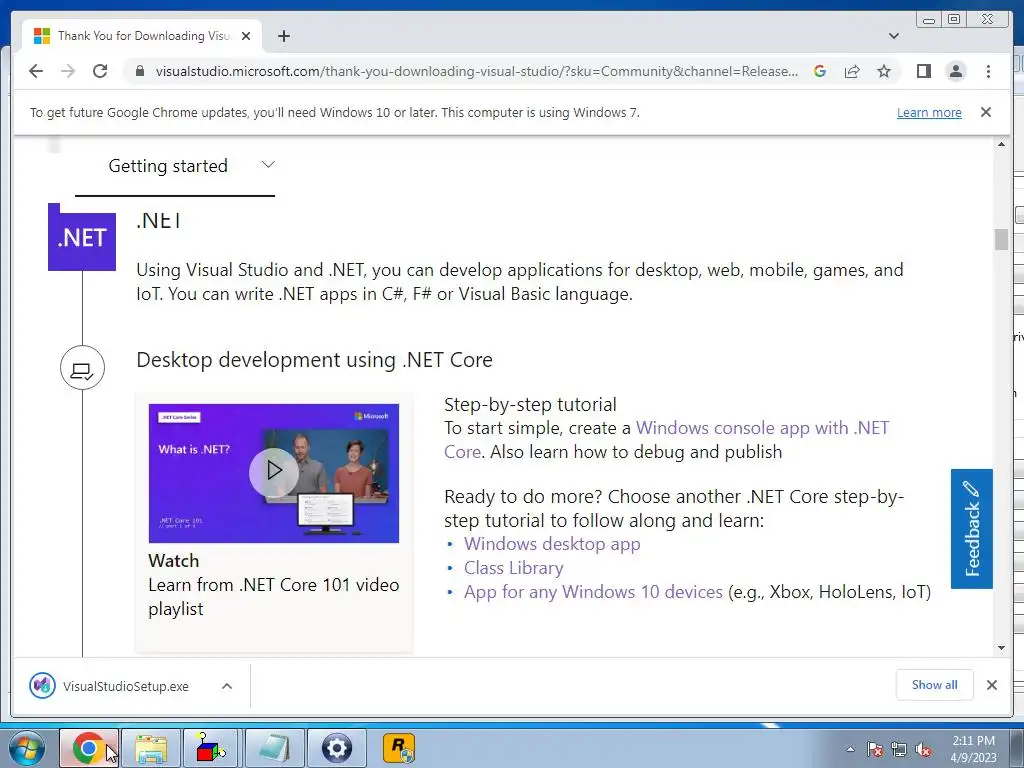Play the What is .NET video

click(274, 472)
